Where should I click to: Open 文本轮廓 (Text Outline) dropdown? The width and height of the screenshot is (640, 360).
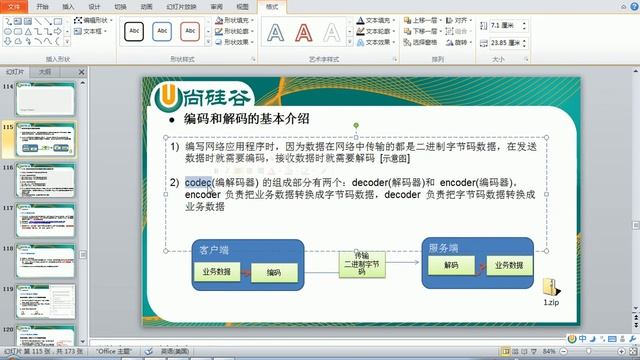point(376,31)
